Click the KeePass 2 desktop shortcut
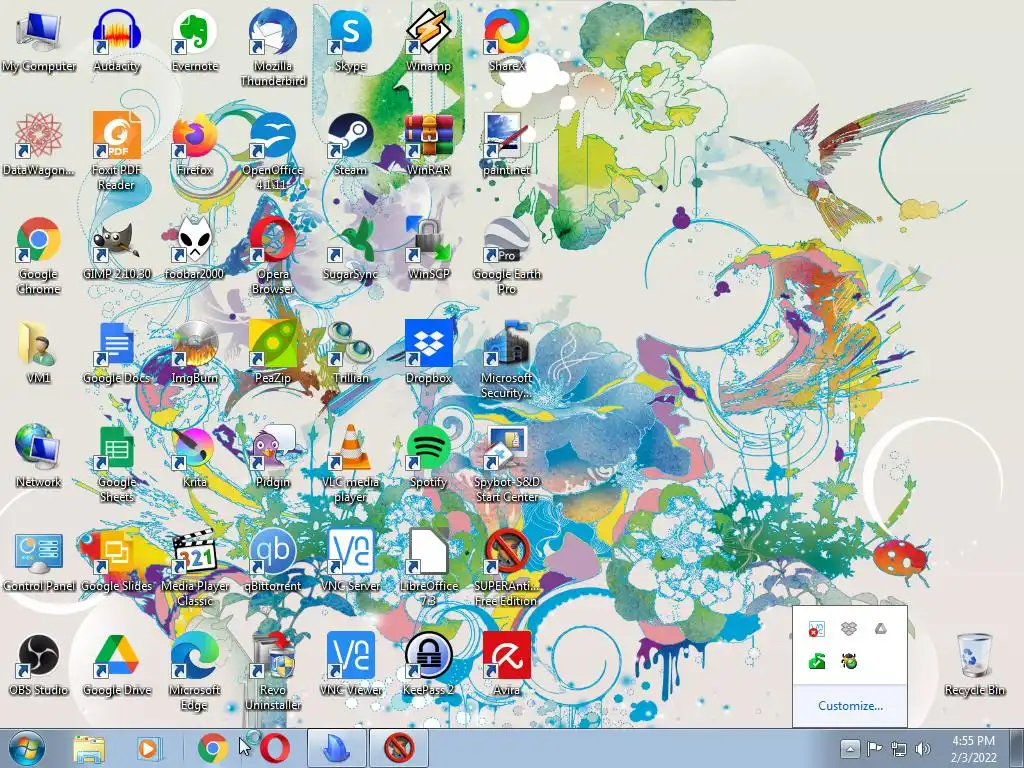Screen dimensions: 1024x768 click(428, 664)
